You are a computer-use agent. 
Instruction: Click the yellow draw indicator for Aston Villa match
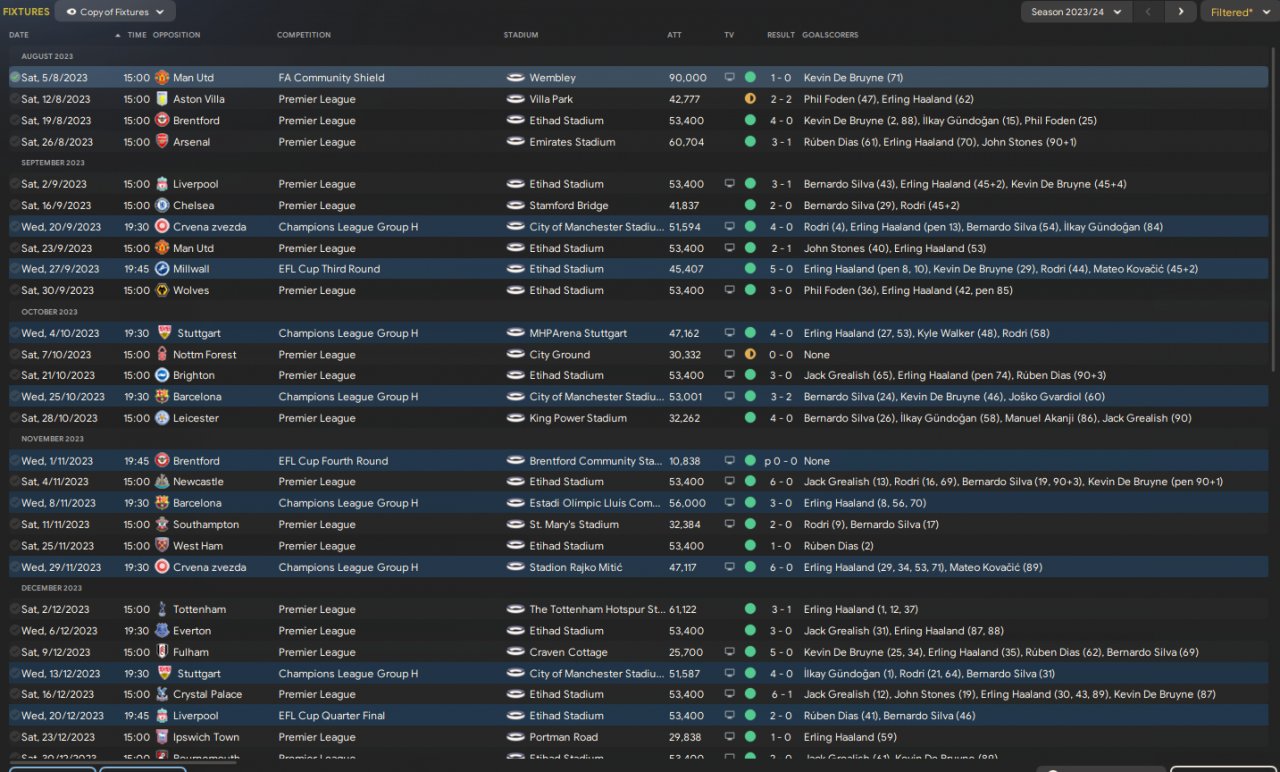coord(750,99)
